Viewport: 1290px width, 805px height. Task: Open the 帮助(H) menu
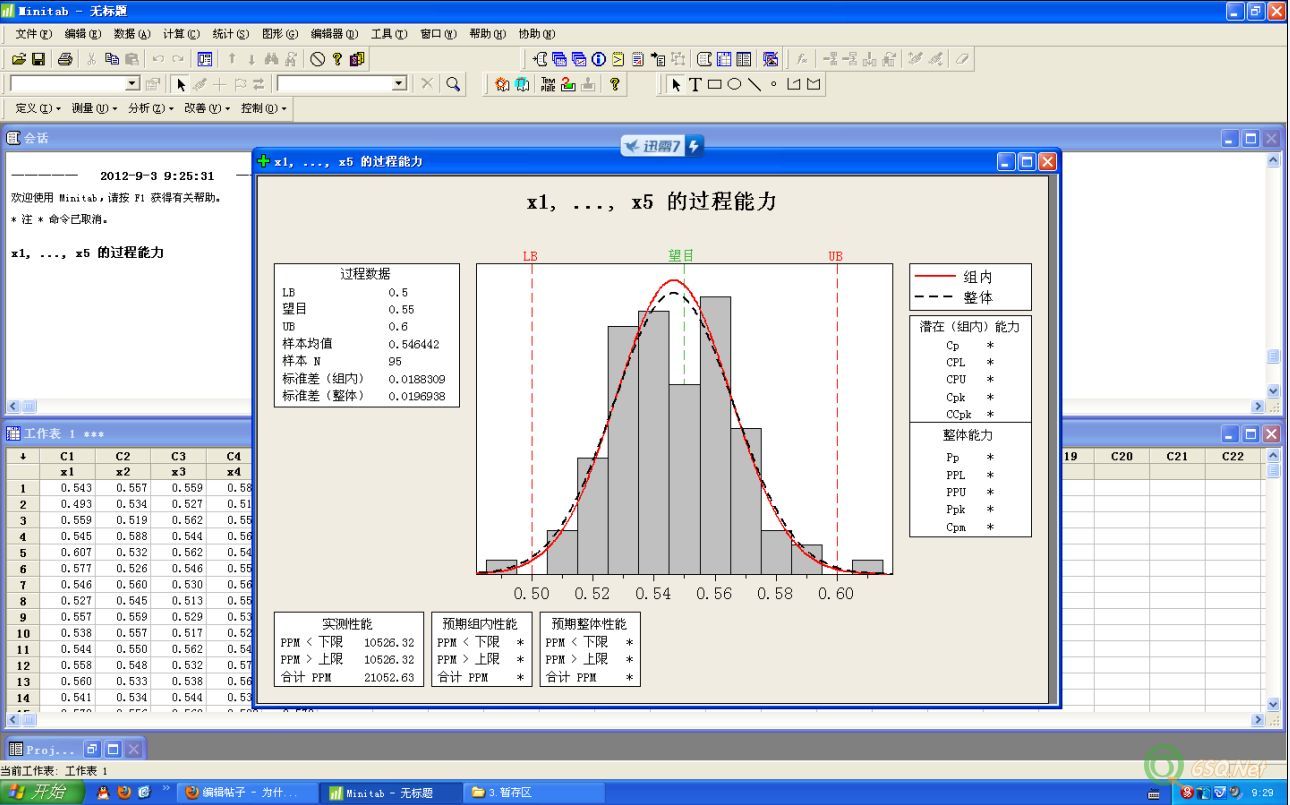click(x=487, y=33)
